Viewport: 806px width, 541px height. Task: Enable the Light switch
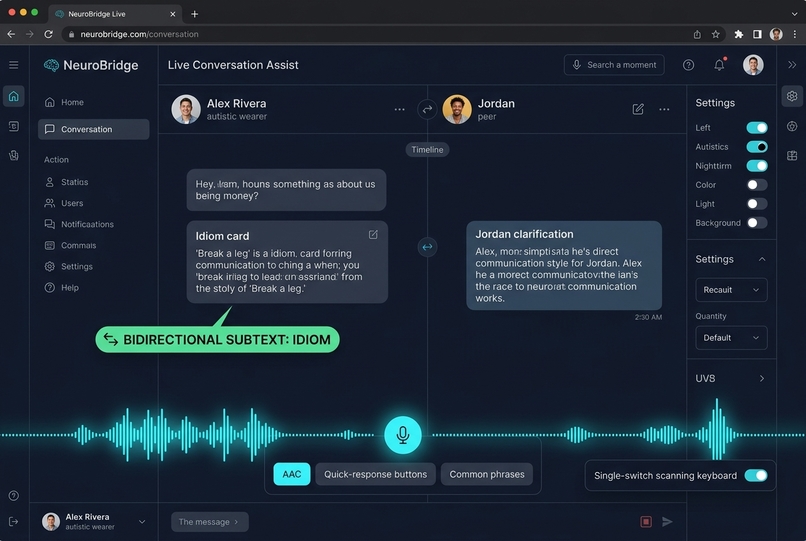[x=757, y=204]
